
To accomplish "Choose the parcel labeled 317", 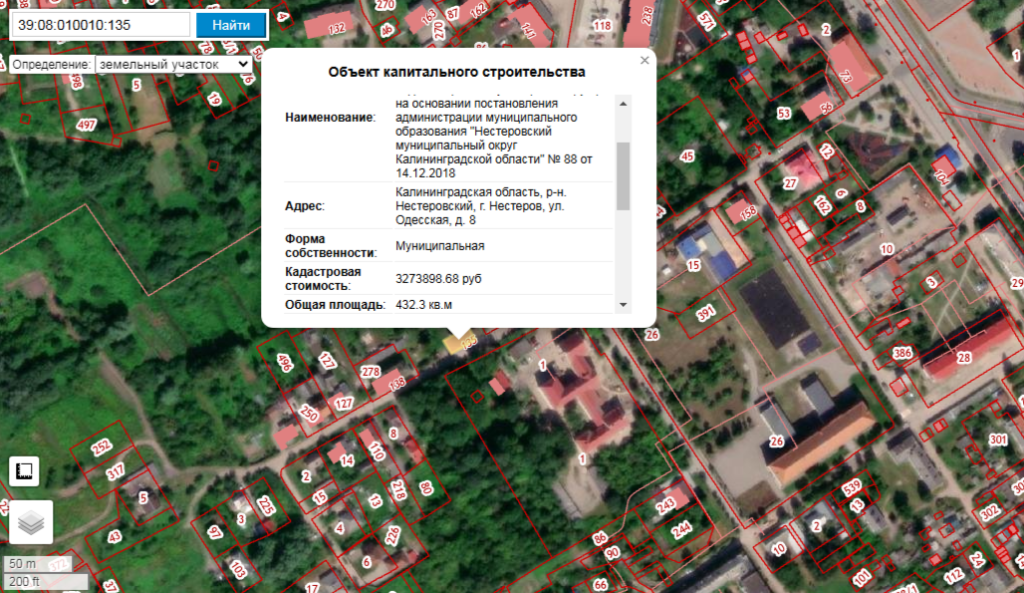I will pyautogui.click(x=116, y=472).
